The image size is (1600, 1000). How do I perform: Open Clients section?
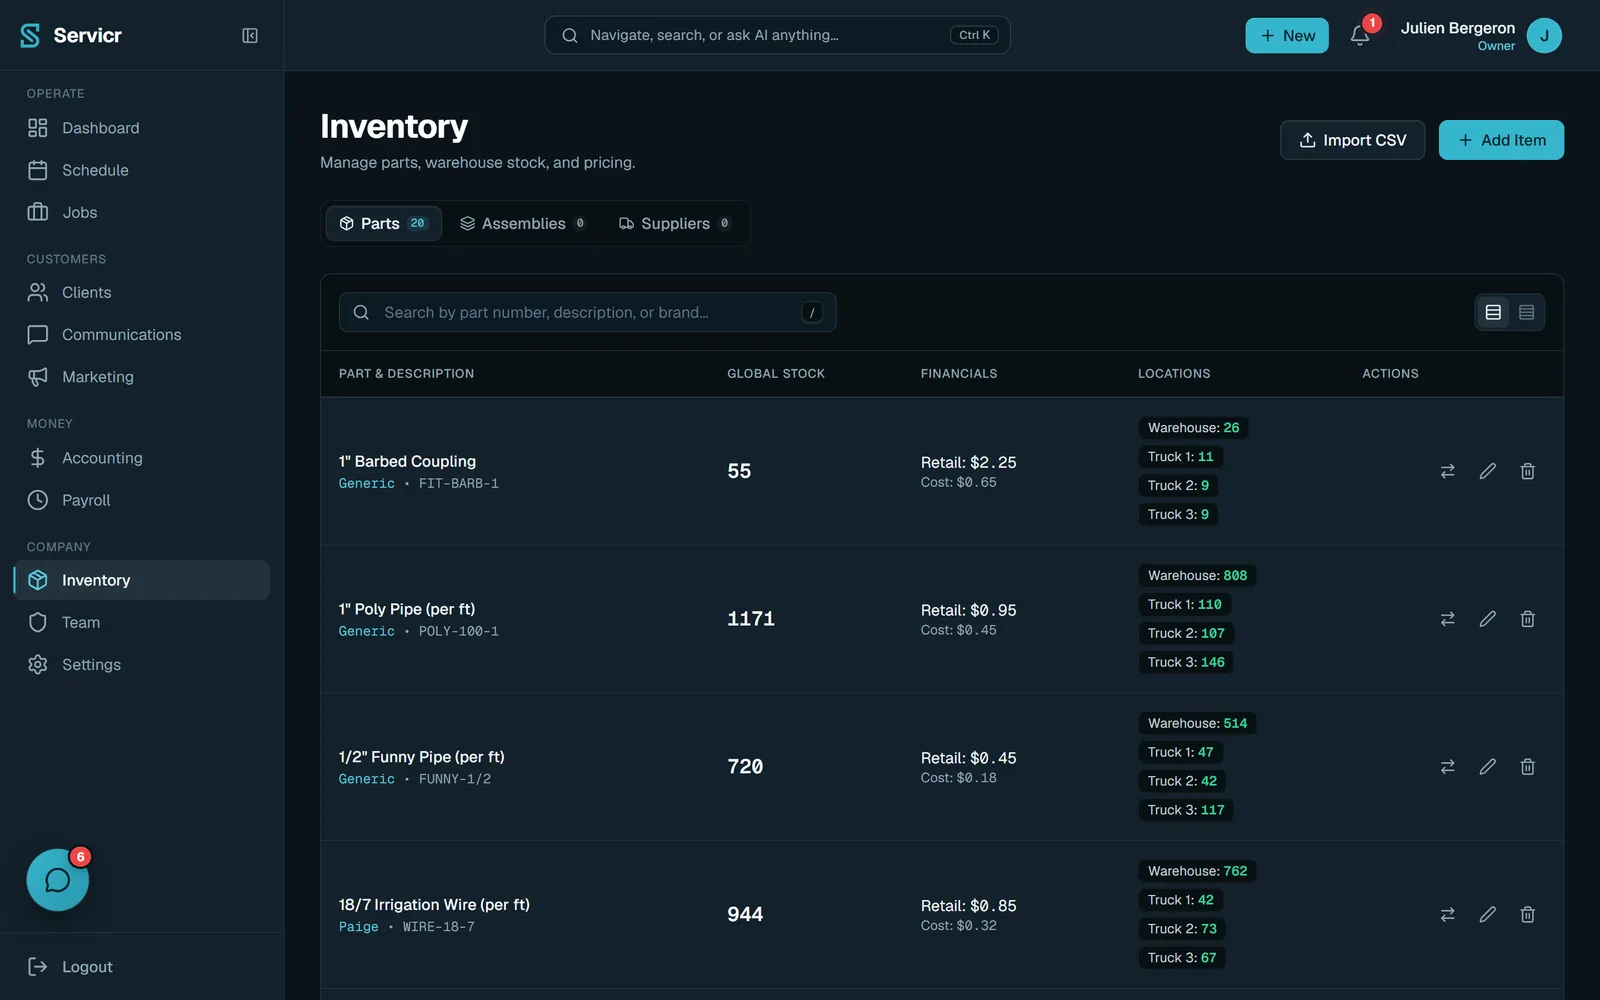pos(141,292)
